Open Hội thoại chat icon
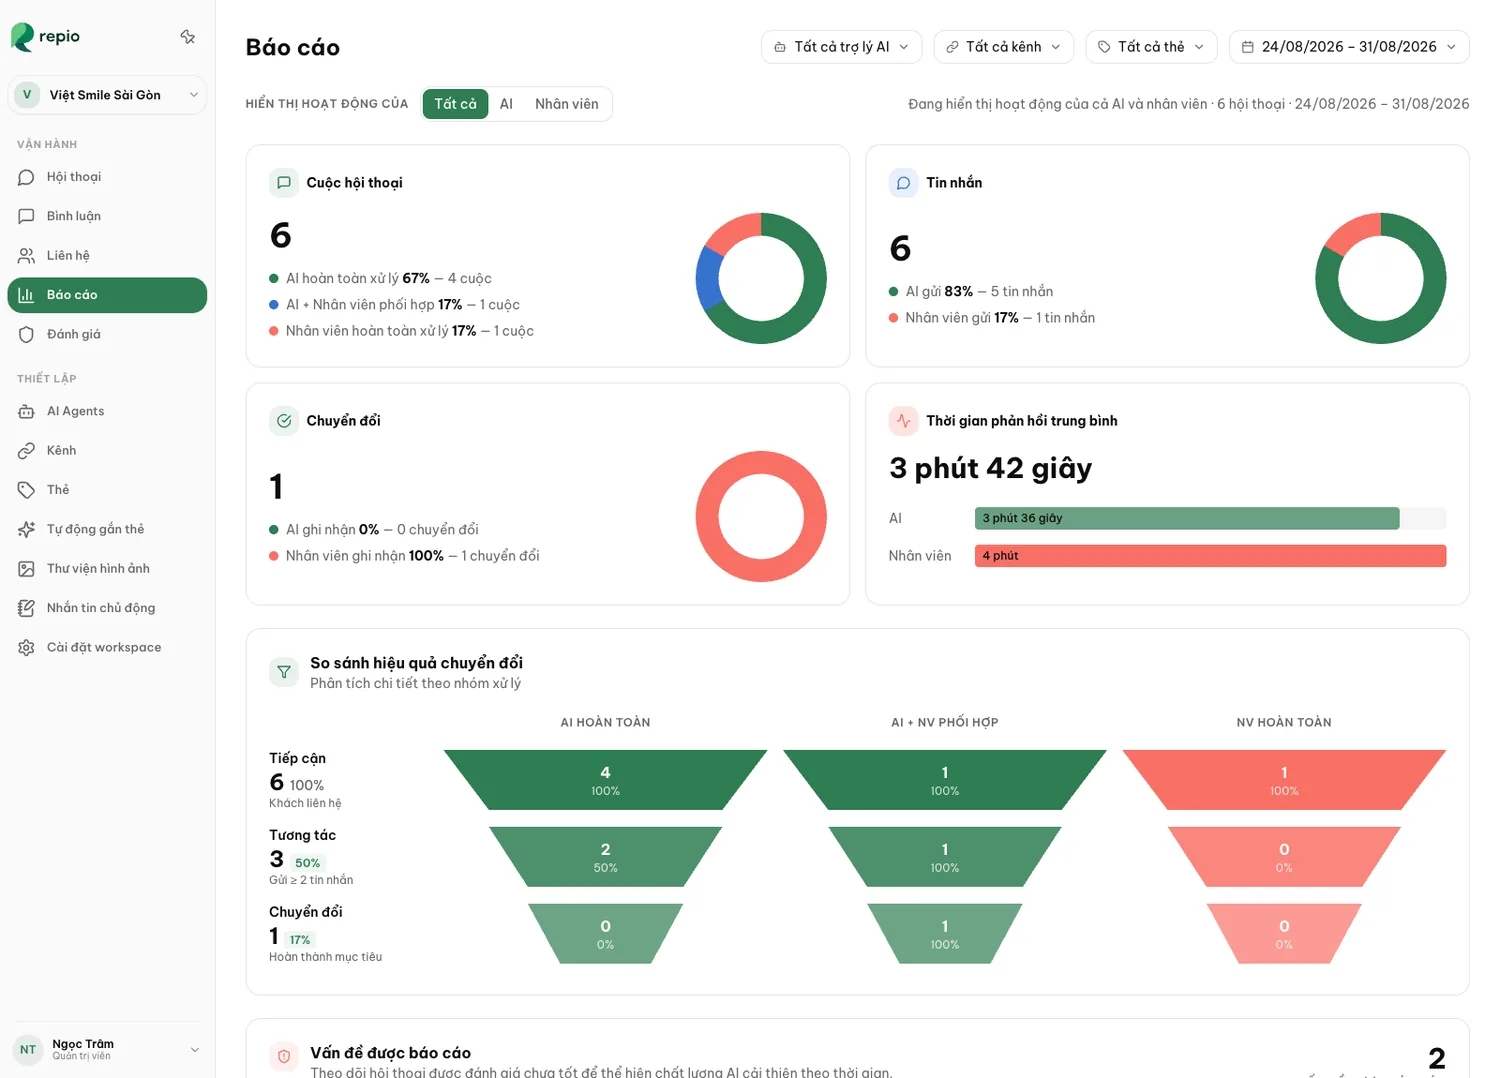Screen dimensions: 1500x1078 pyautogui.click(x=27, y=177)
